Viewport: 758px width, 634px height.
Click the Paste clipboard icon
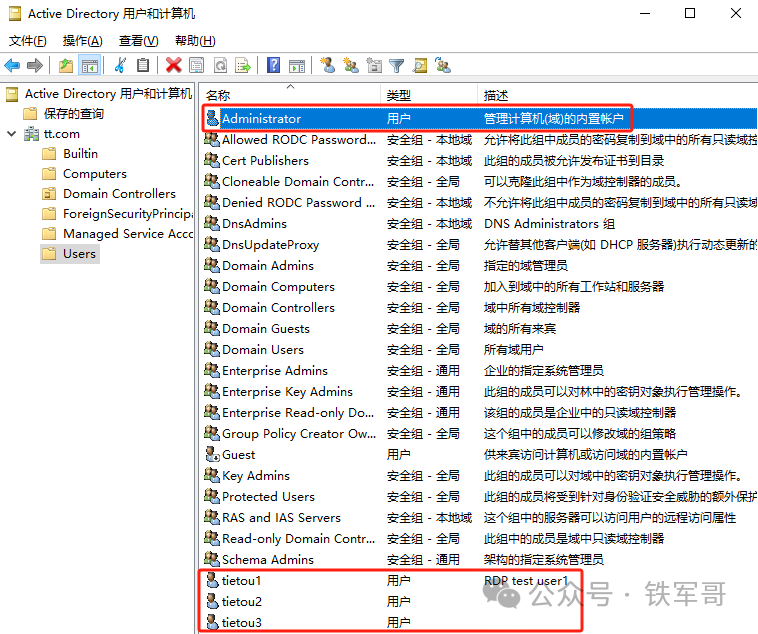(143, 65)
